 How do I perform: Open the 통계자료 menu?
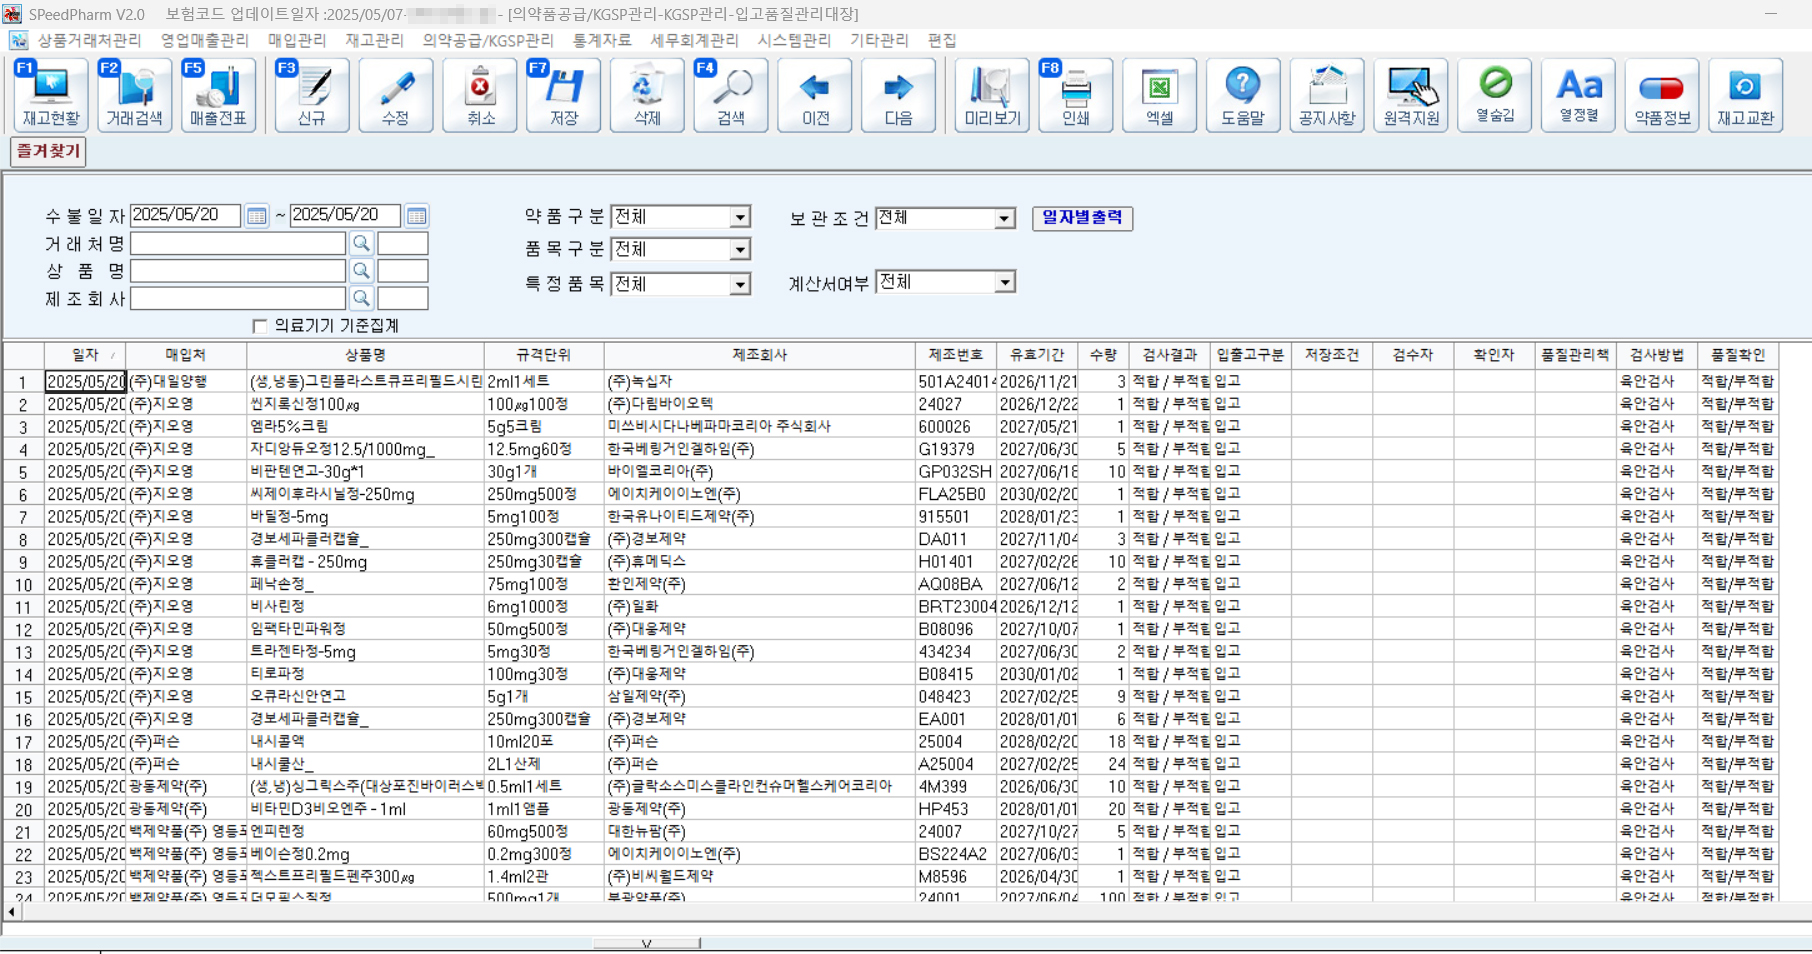tap(602, 40)
